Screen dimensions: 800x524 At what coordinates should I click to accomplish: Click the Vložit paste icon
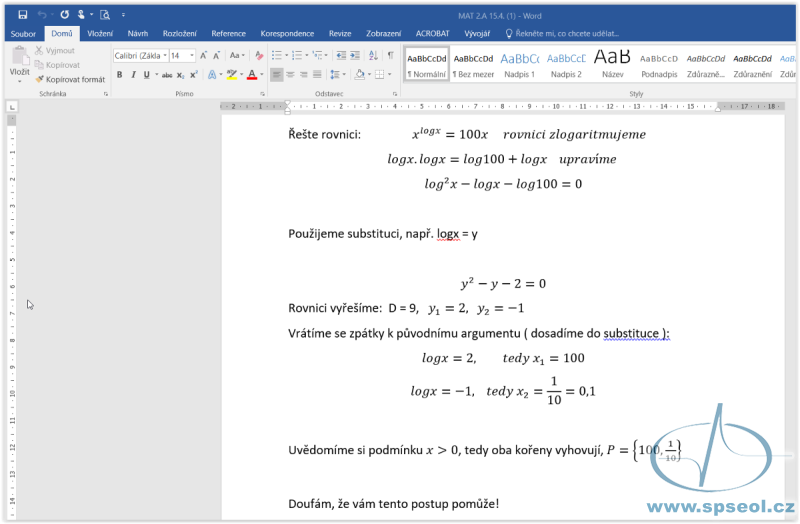(x=19, y=56)
